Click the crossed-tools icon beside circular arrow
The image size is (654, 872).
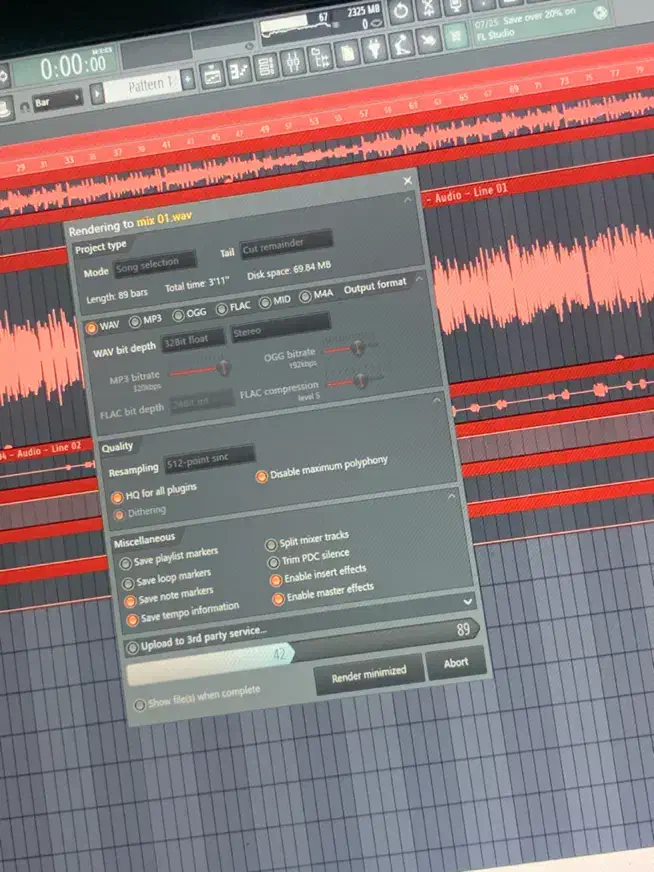coord(428,7)
